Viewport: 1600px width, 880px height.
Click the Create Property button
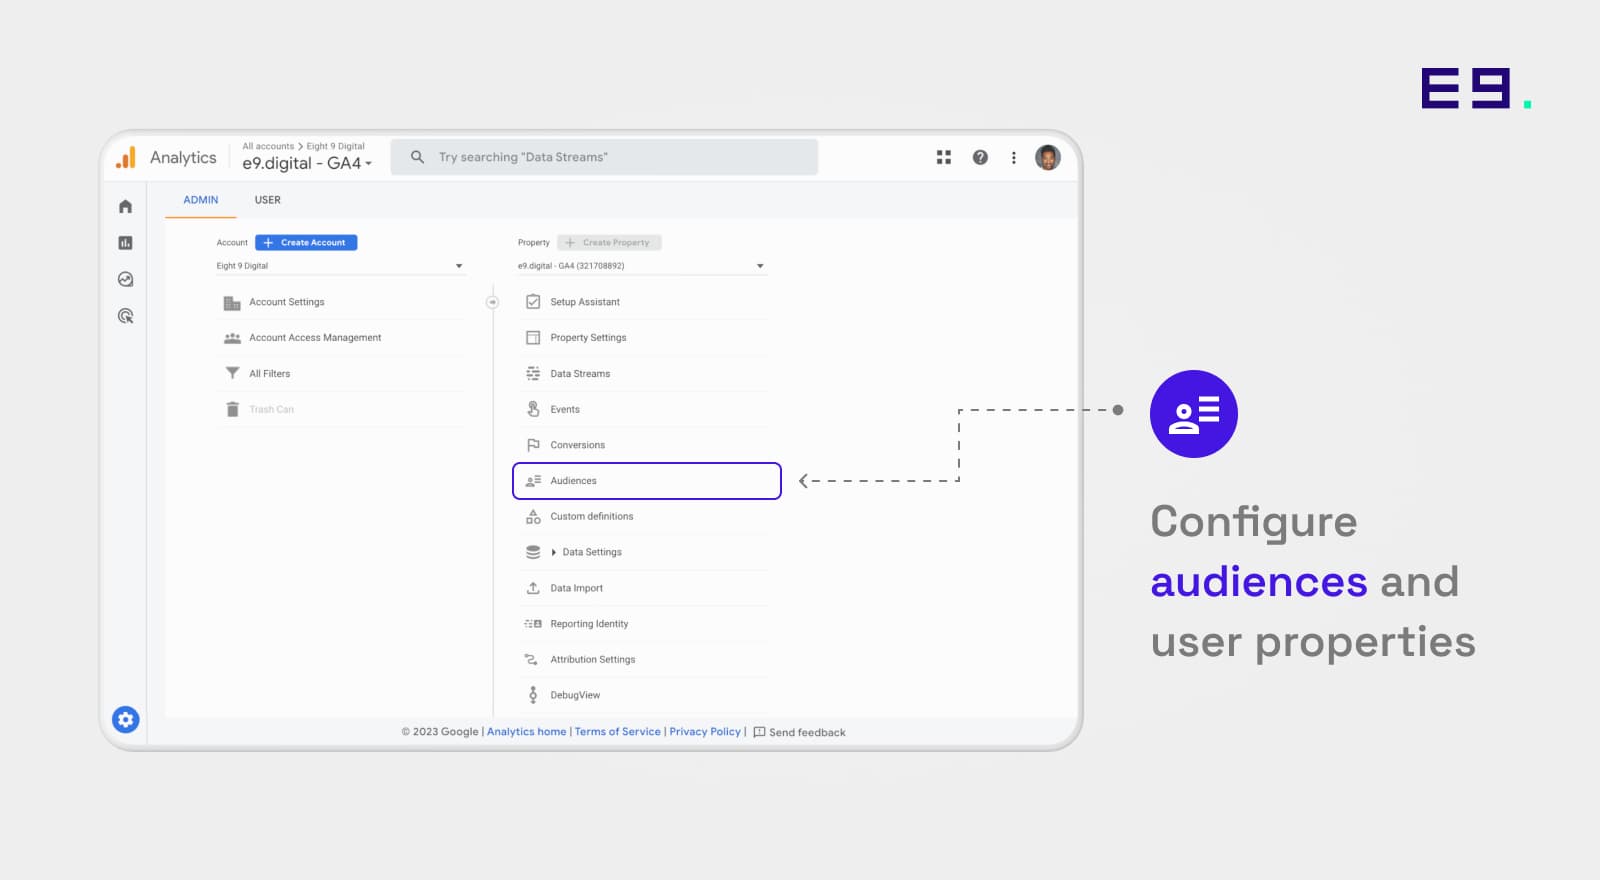[609, 242]
